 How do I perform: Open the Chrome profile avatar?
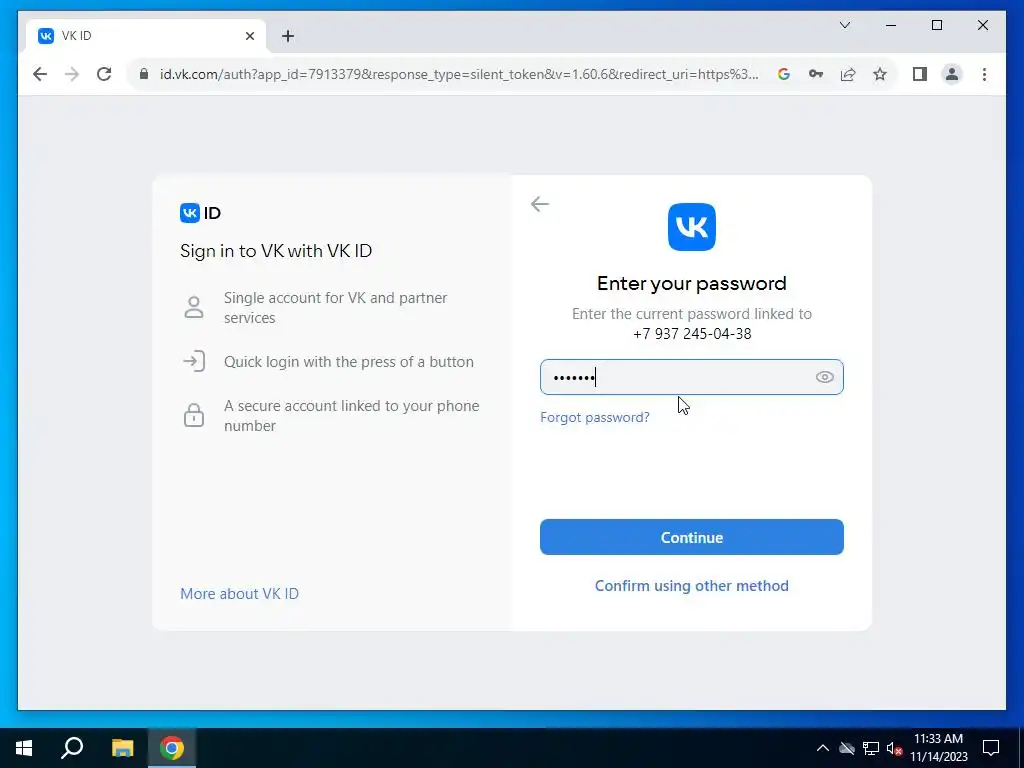coord(952,74)
